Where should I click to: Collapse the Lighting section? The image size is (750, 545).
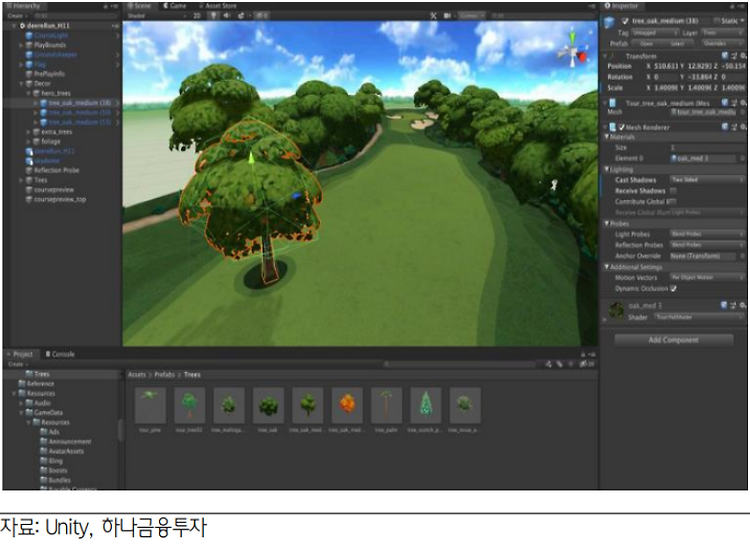pos(606,170)
